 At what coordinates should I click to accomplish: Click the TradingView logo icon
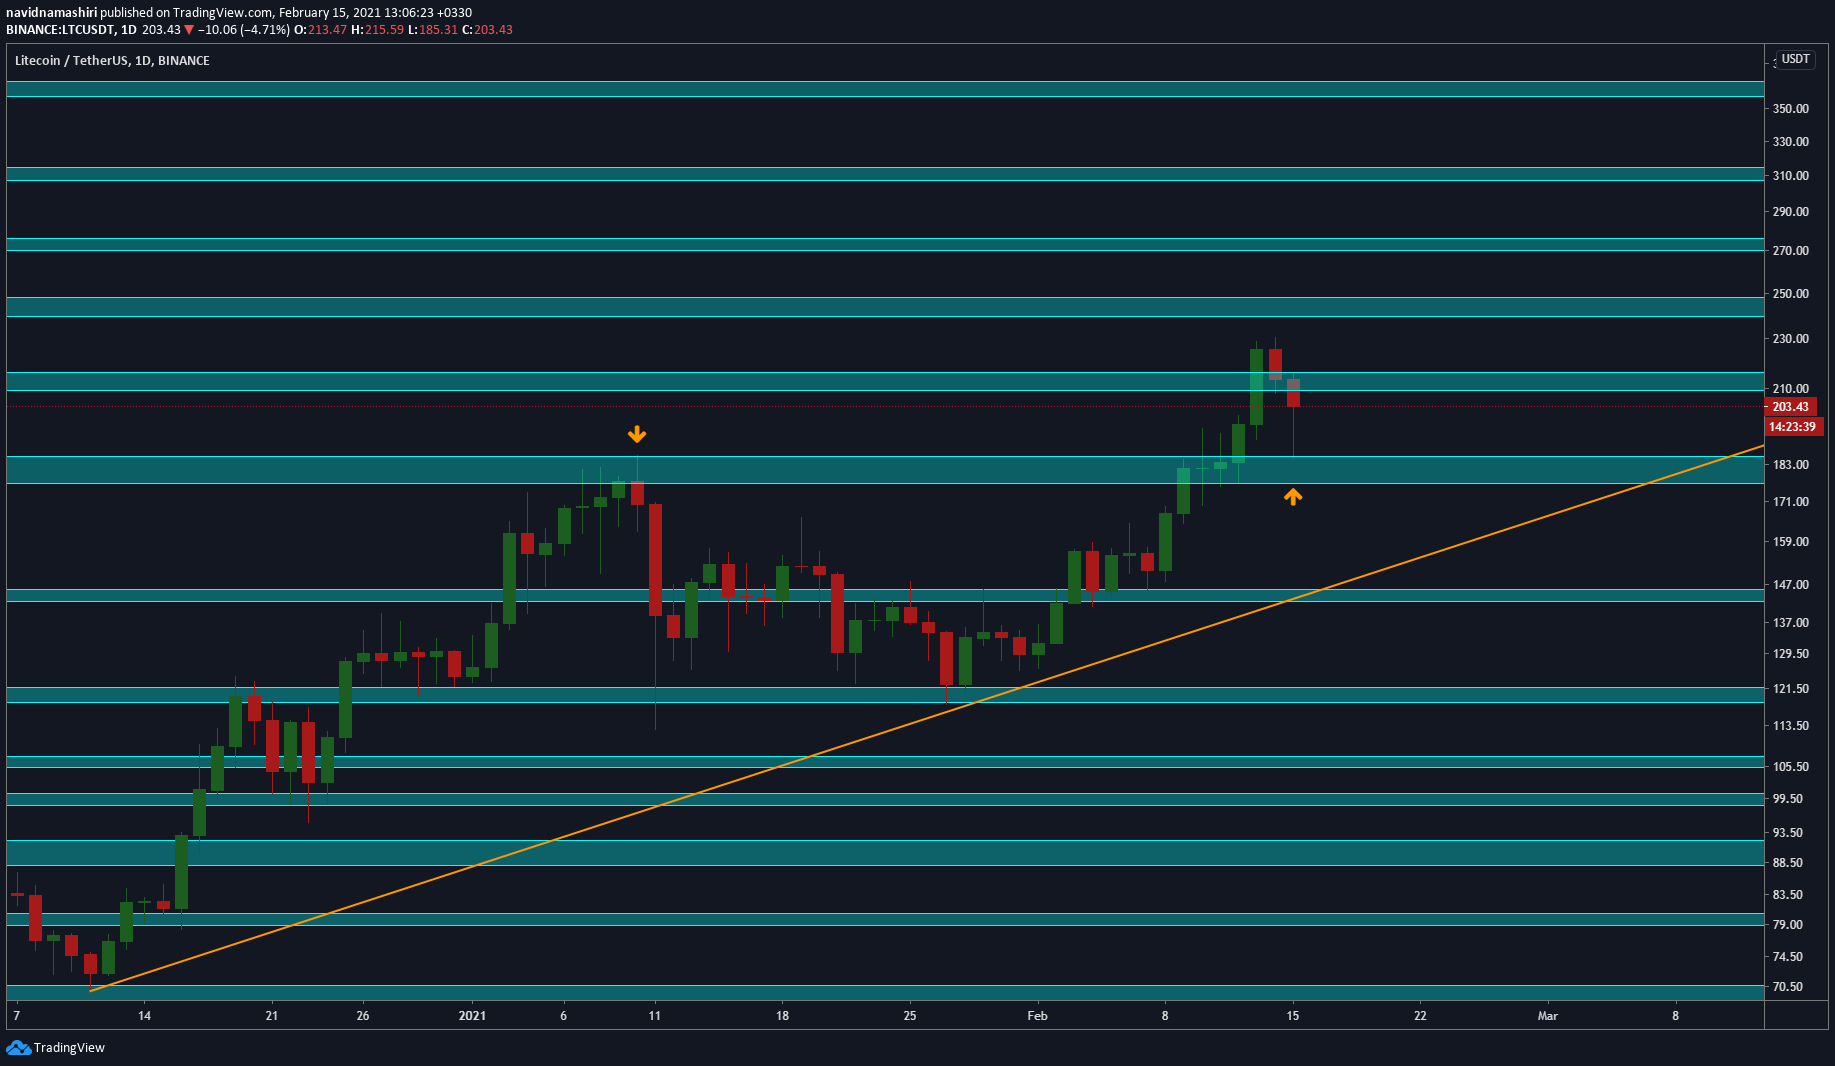pyautogui.click(x=18, y=1047)
